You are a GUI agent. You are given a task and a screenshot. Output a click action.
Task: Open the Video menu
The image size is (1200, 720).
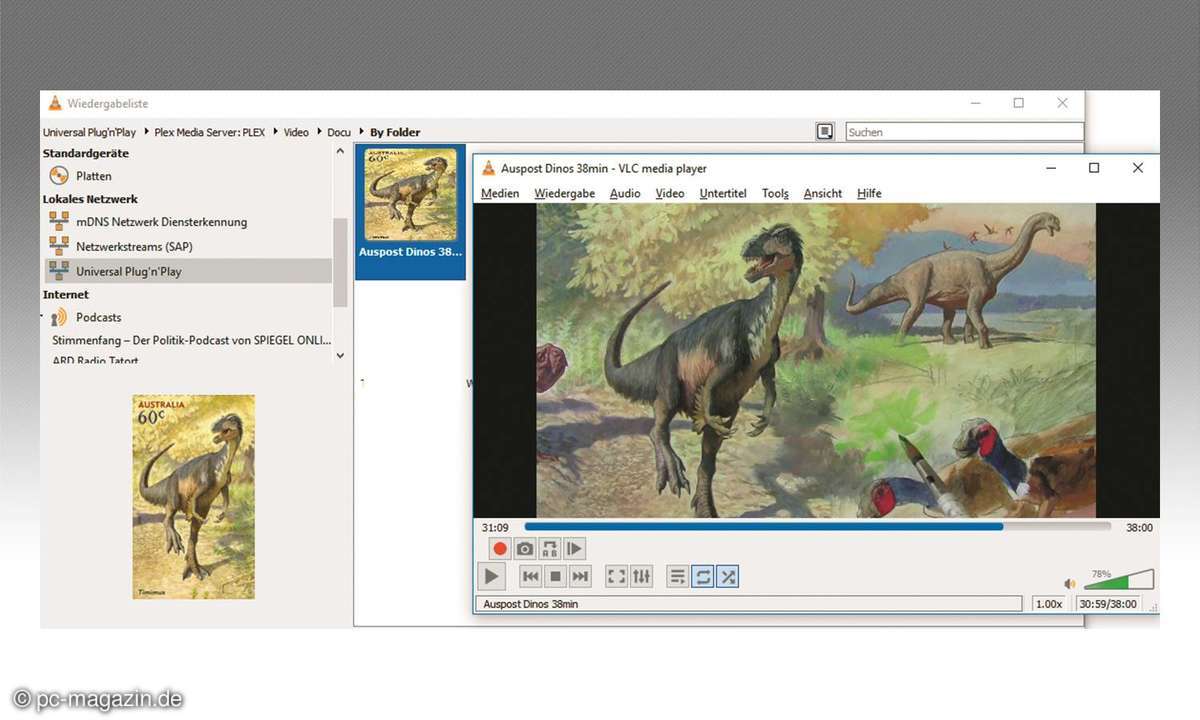click(x=670, y=193)
